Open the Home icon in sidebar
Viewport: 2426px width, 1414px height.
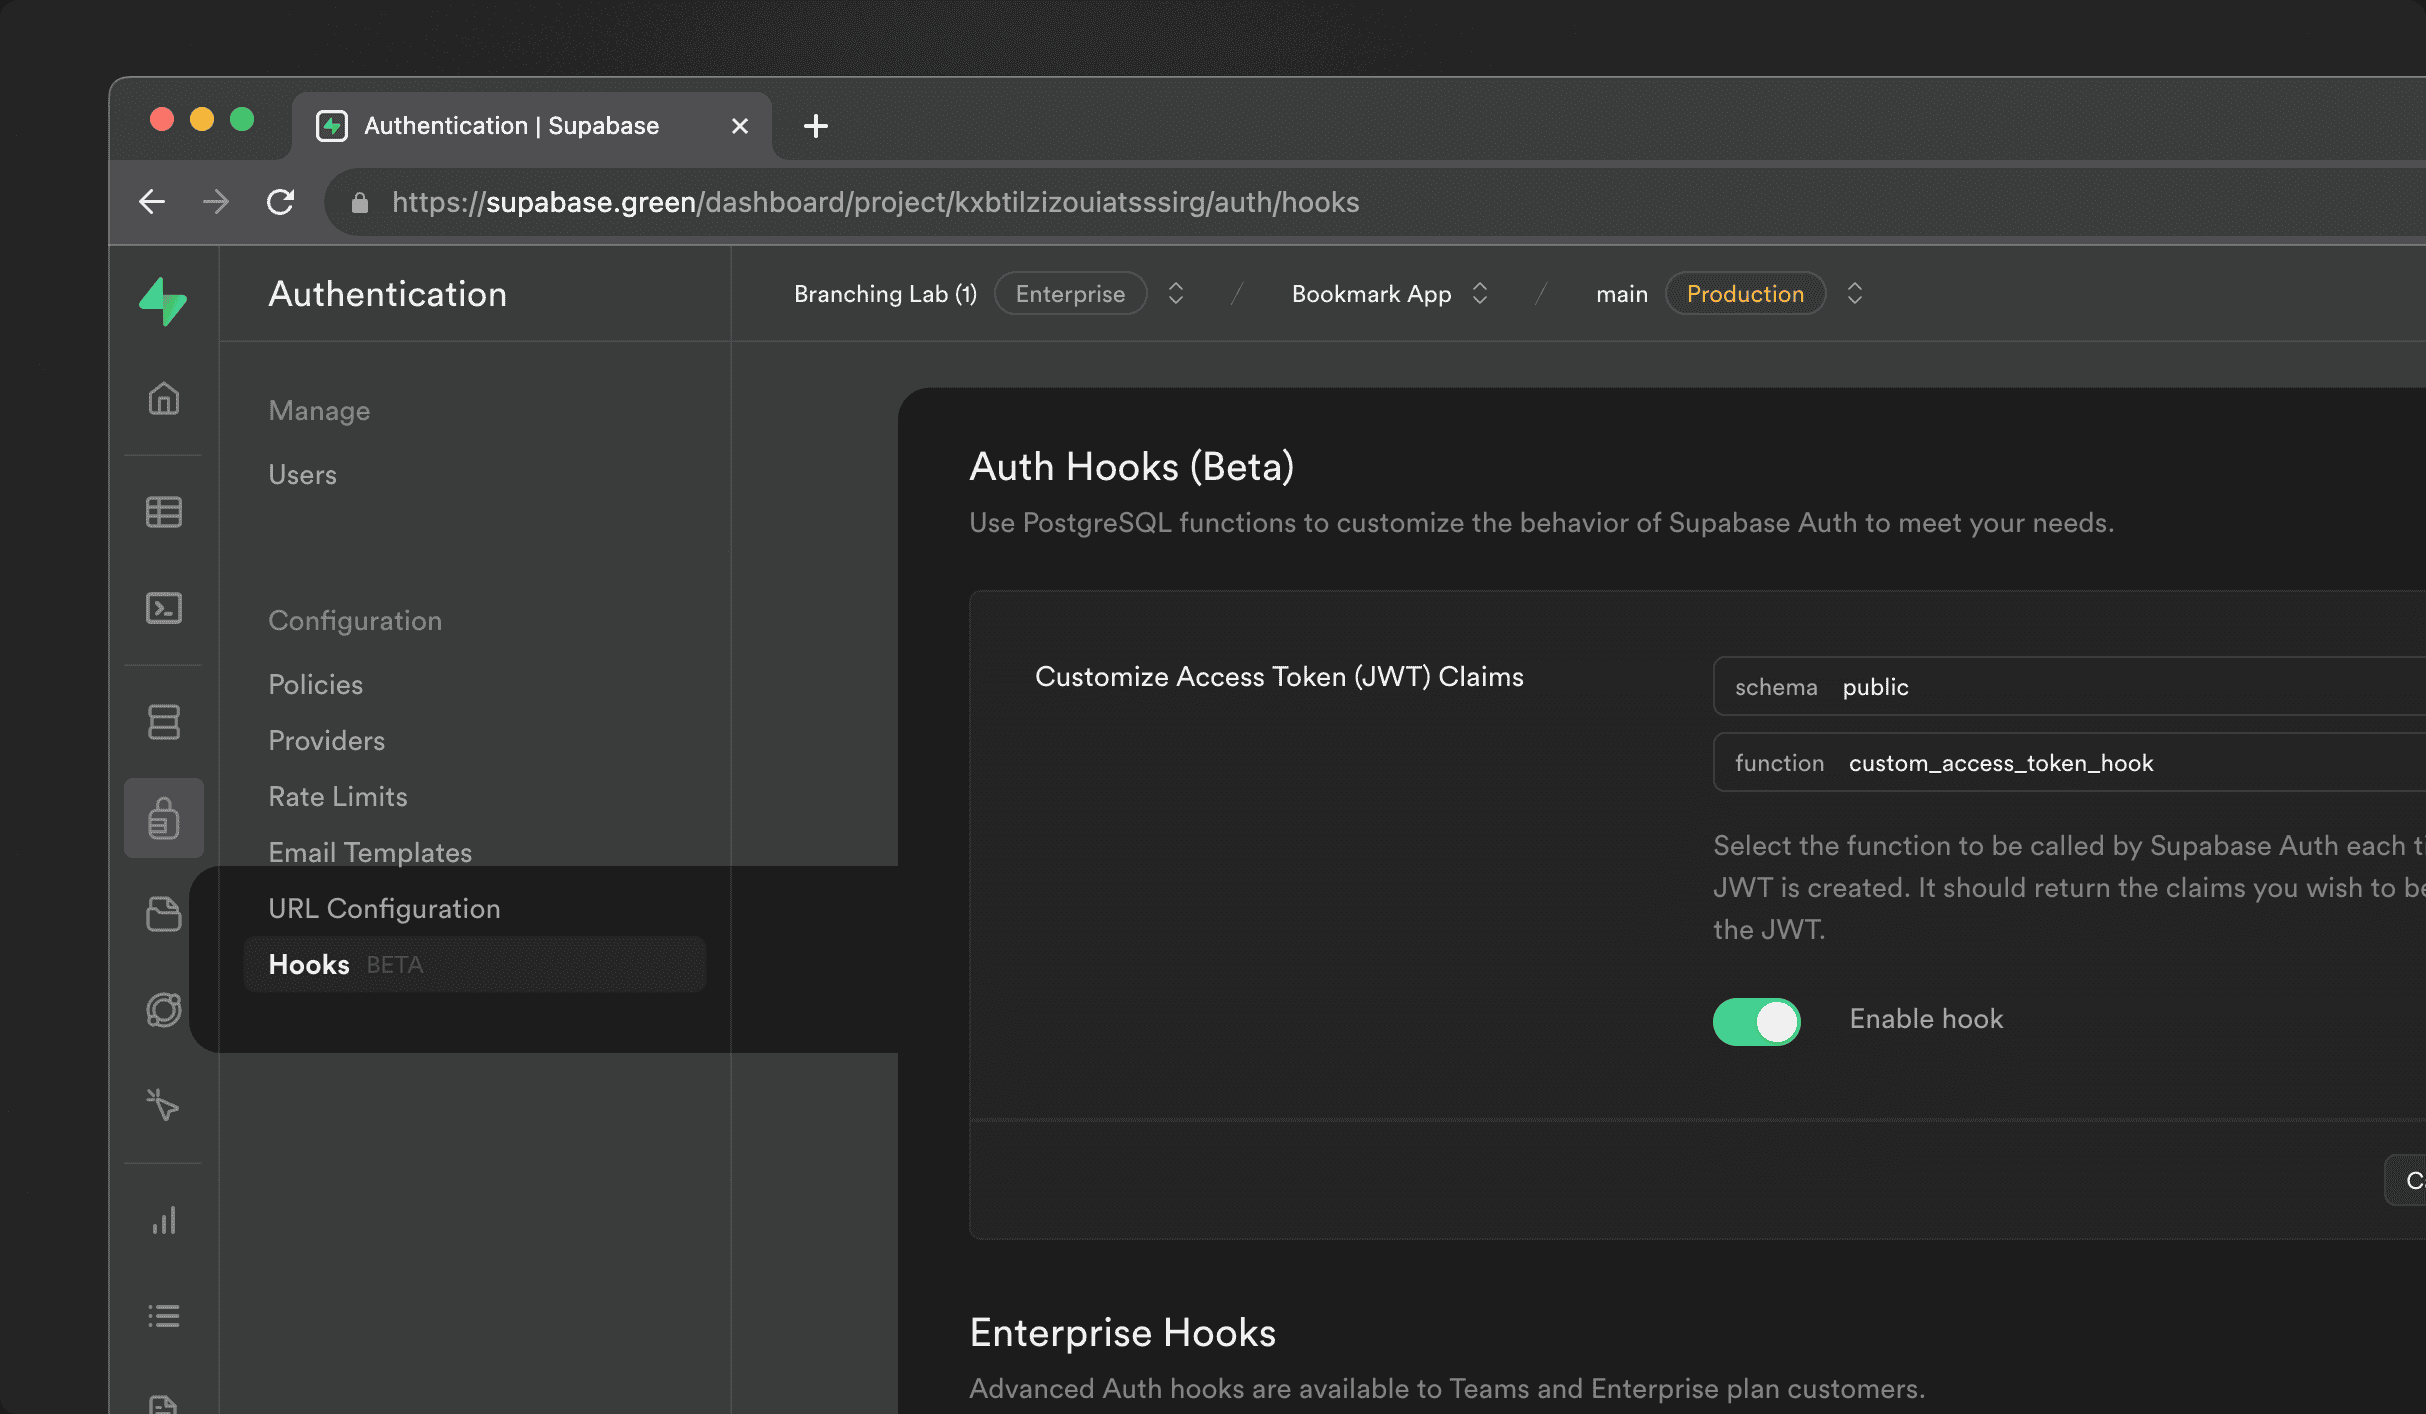coord(164,398)
